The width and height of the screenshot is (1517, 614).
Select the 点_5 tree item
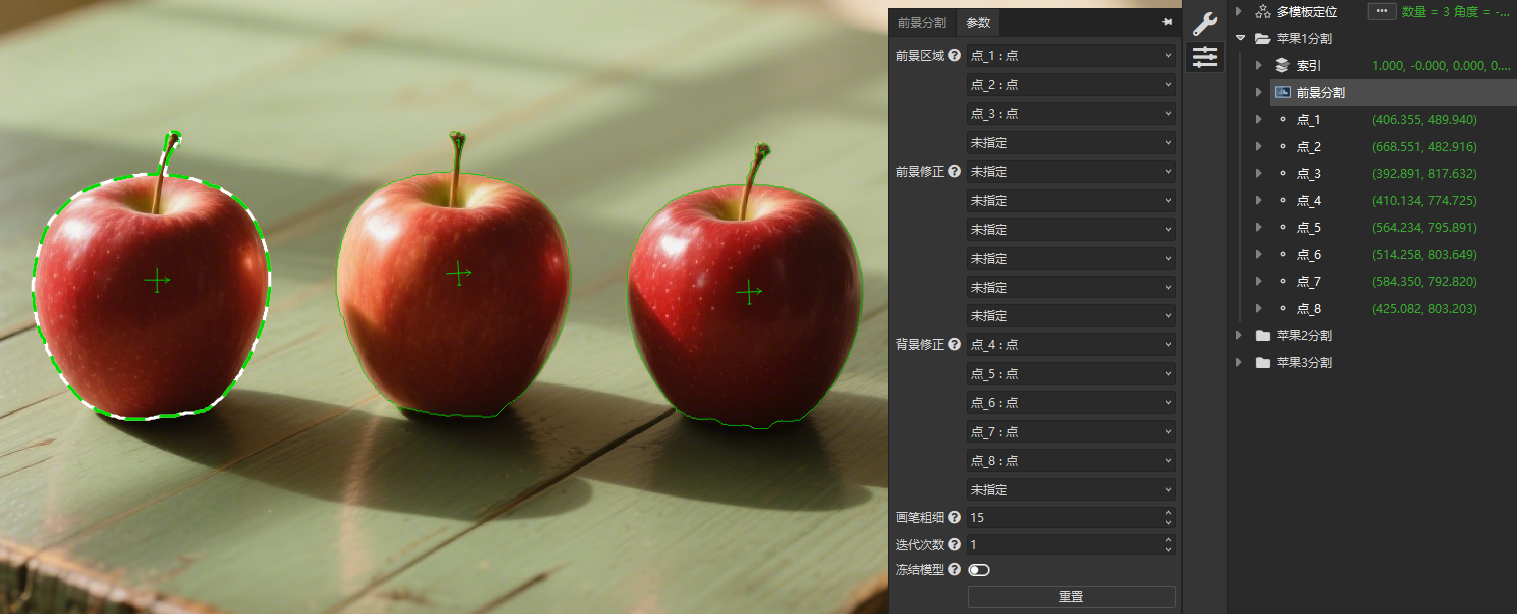1308,227
